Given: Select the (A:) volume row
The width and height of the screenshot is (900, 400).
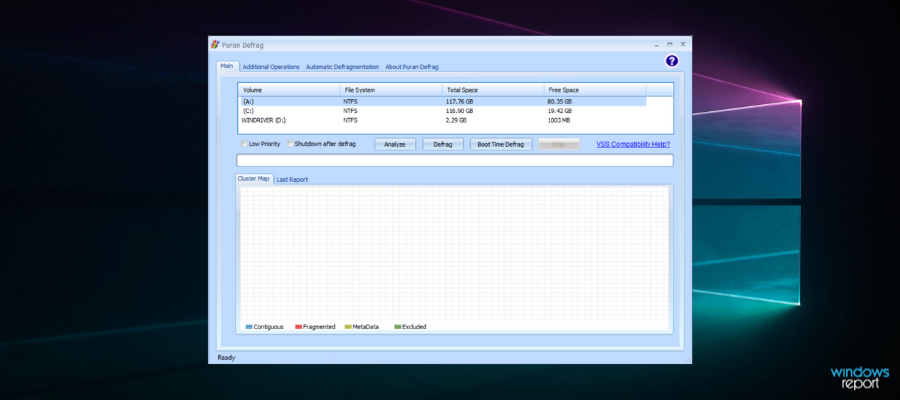Looking at the screenshot, I should [443, 102].
